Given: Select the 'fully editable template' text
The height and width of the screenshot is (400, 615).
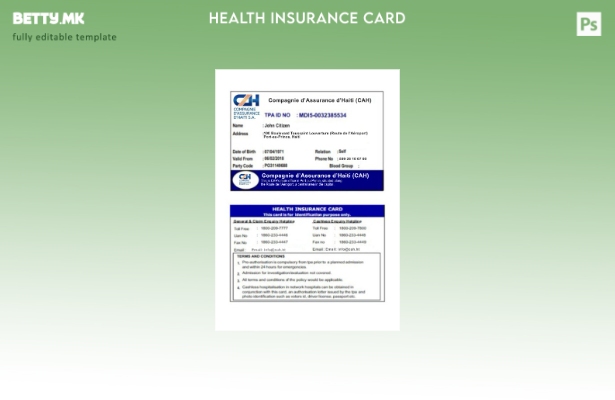Looking at the screenshot, I should [64, 37].
